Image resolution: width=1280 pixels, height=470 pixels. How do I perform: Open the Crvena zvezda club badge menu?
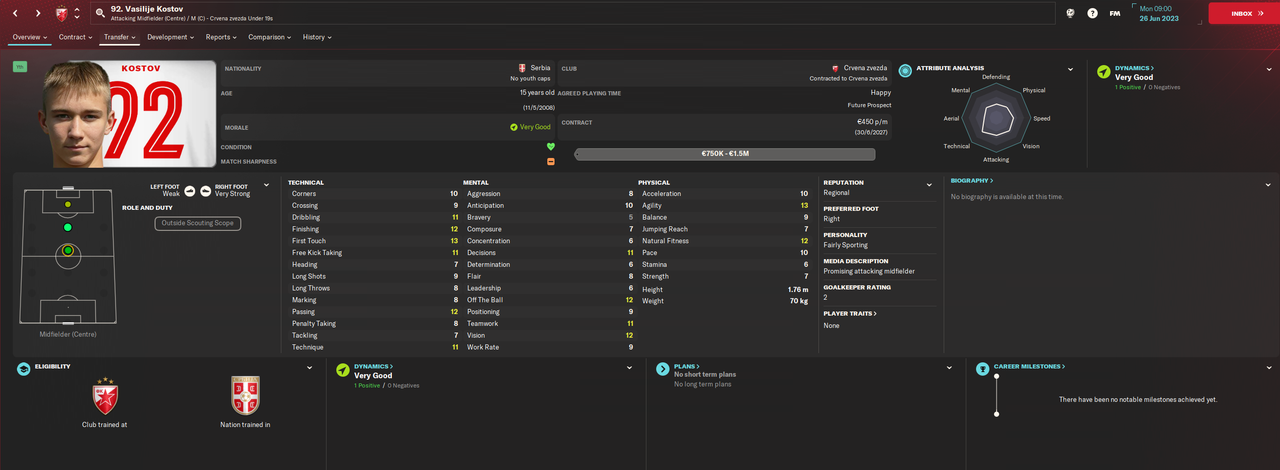click(x=62, y=13)
